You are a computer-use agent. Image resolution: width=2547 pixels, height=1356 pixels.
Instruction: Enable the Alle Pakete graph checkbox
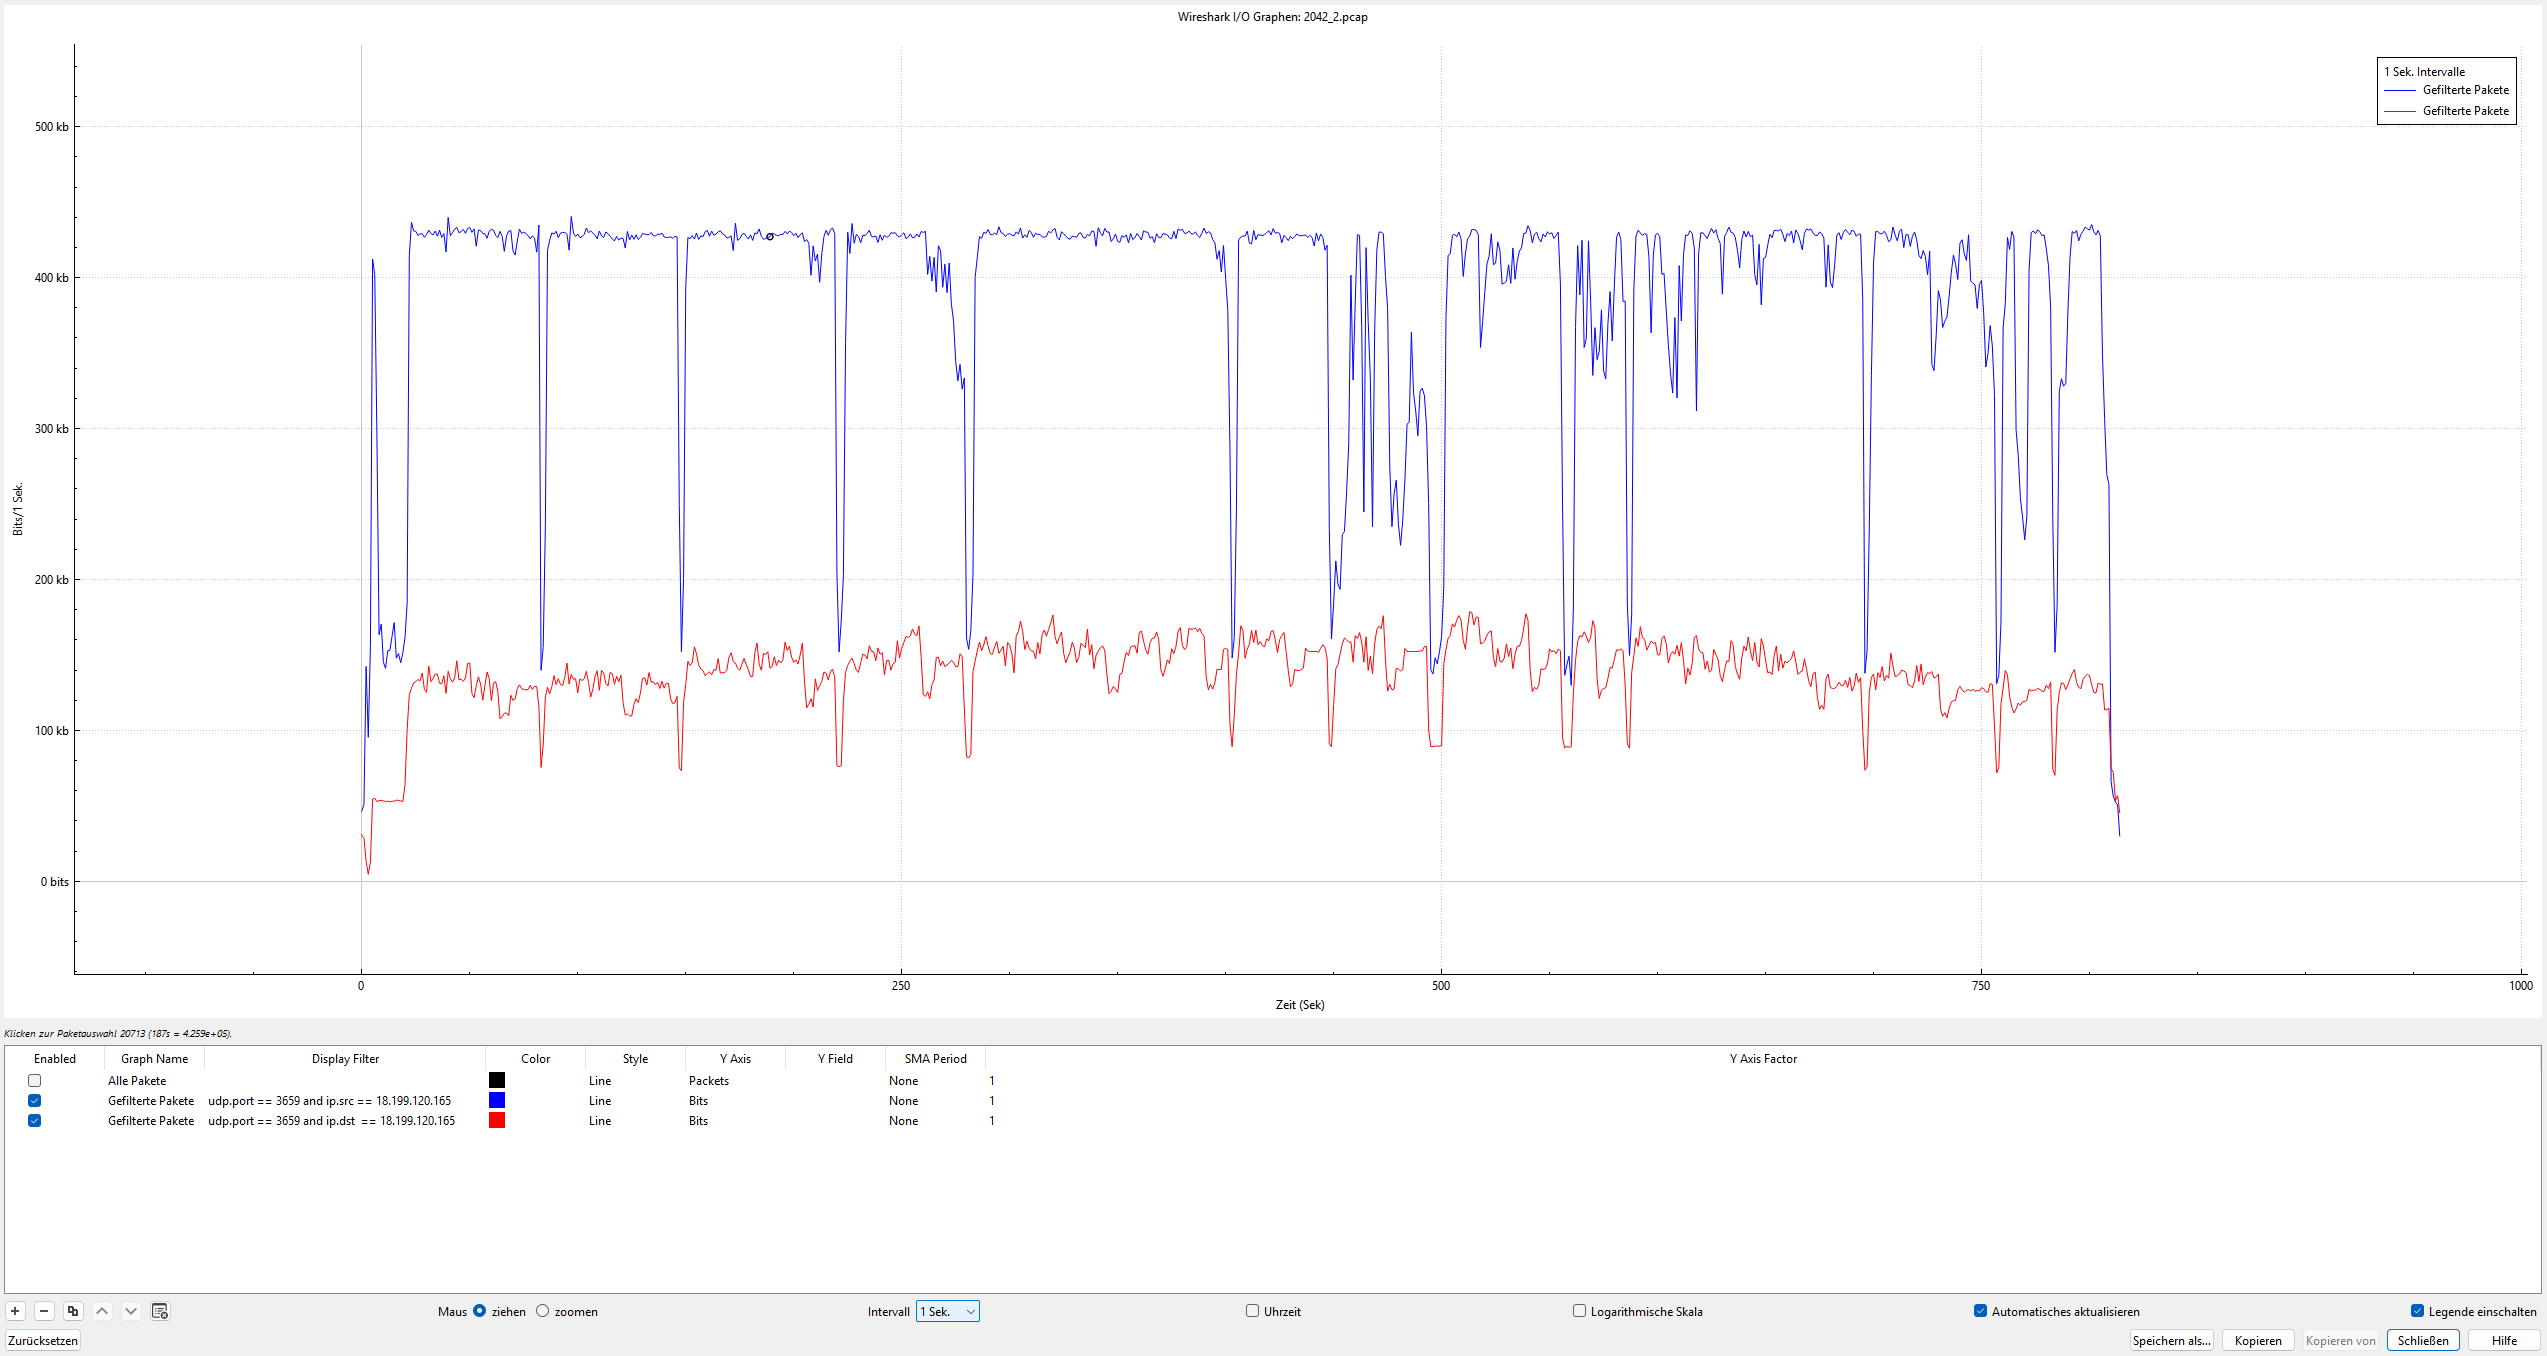tap(35, 1080)
